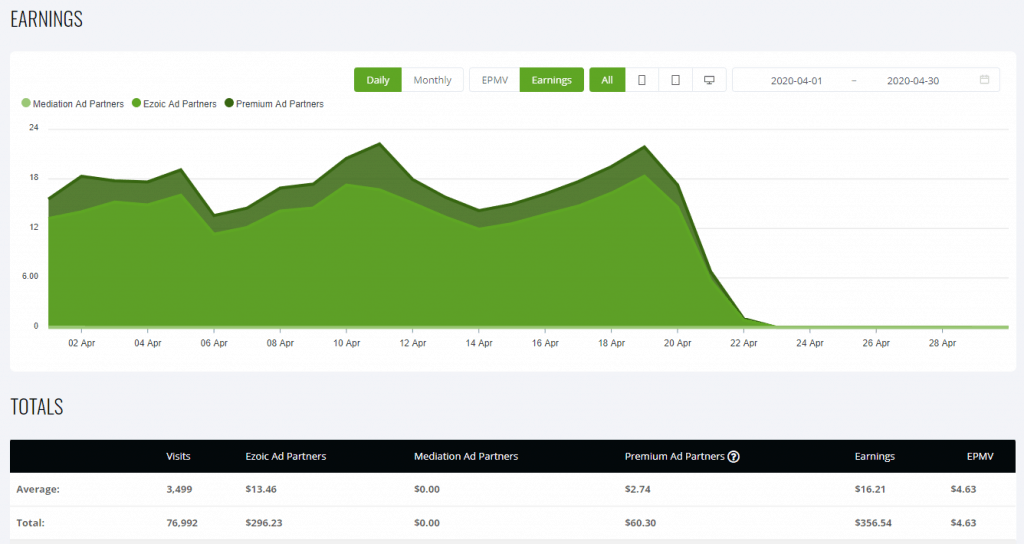Select the Total row label

click(30, 522)
